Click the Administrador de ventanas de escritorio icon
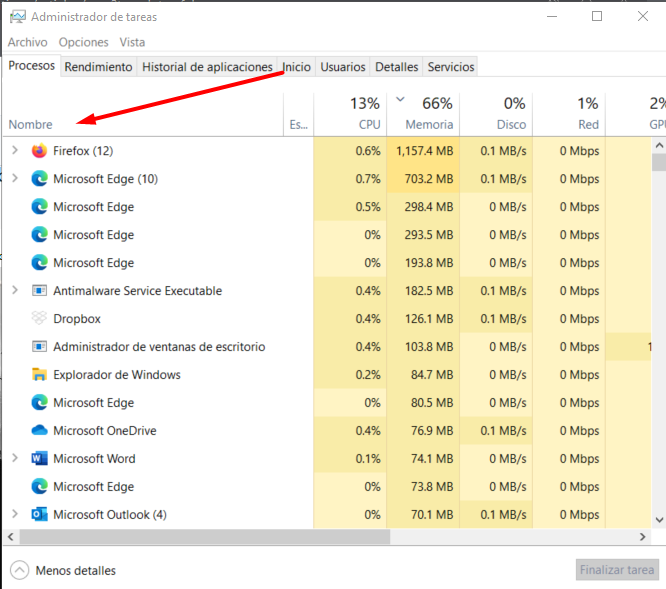The height and width of the screenshot is (589, 666). (x=39, y=347)
